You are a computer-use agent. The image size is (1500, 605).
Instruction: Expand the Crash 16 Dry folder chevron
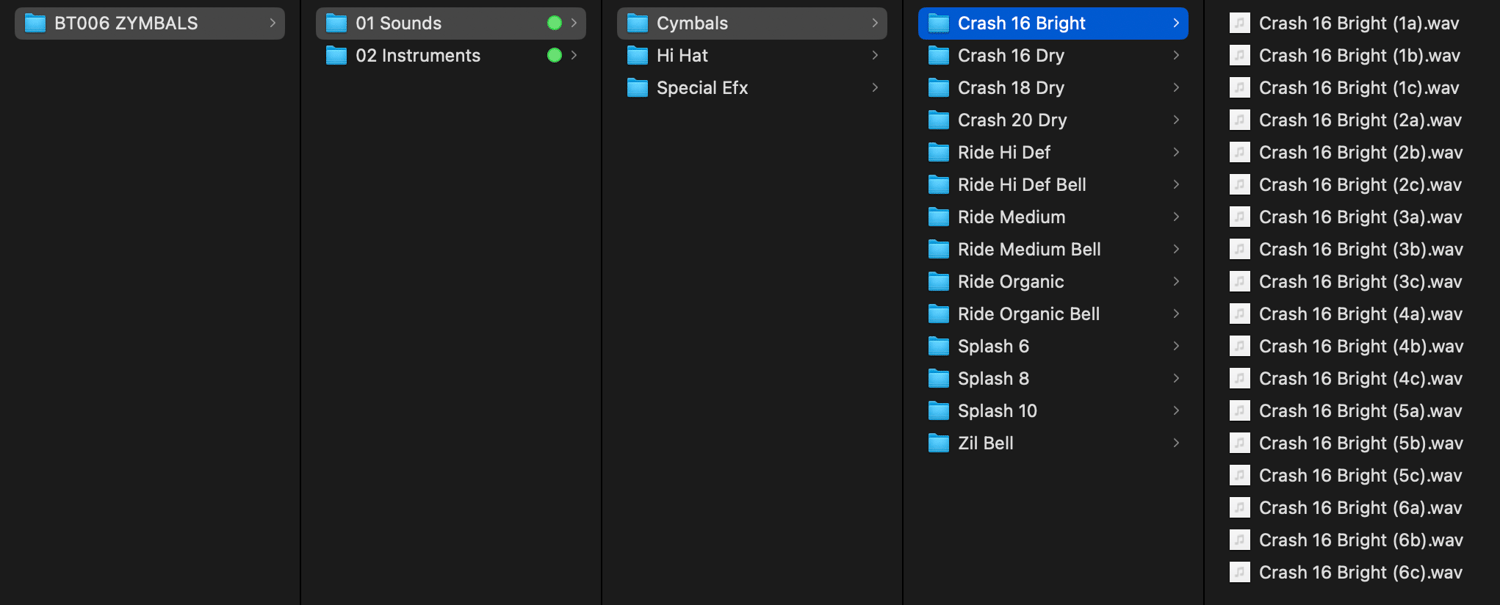click(x=1176, y=56)
